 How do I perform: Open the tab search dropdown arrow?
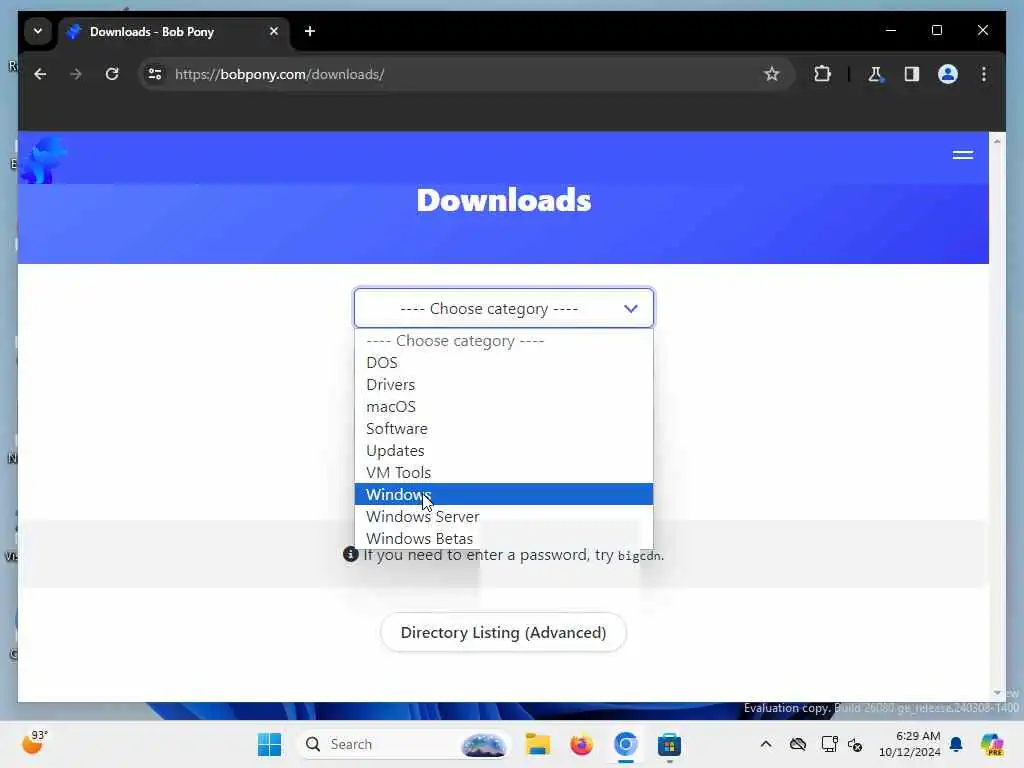(x=38, y=31)
